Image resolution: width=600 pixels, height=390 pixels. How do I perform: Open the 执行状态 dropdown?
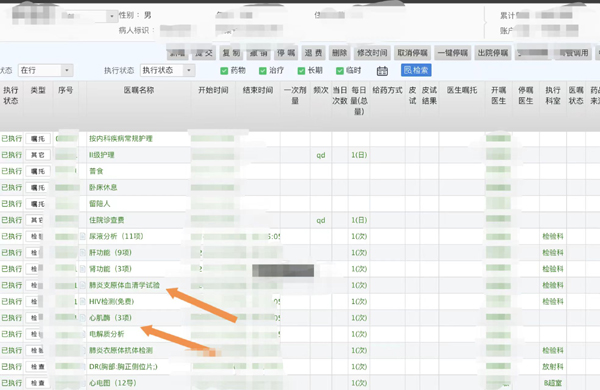[168, 70]
